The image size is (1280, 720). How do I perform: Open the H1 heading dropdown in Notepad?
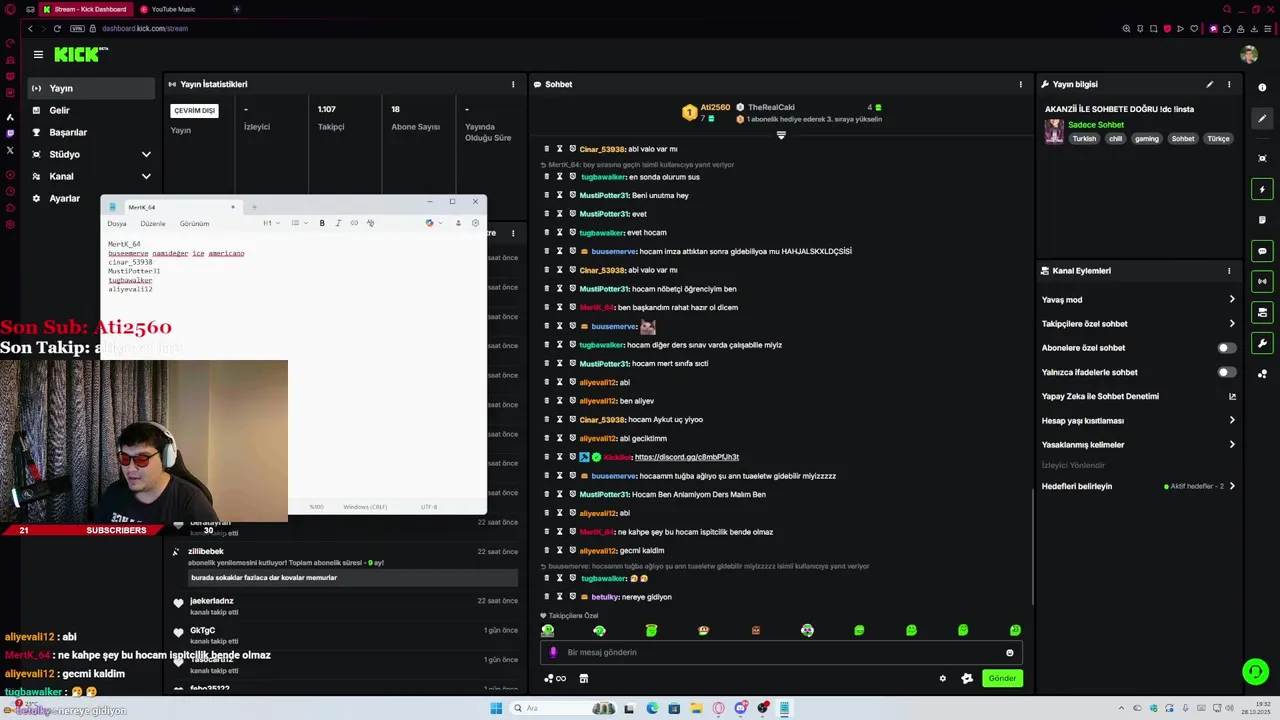point(271,223)
